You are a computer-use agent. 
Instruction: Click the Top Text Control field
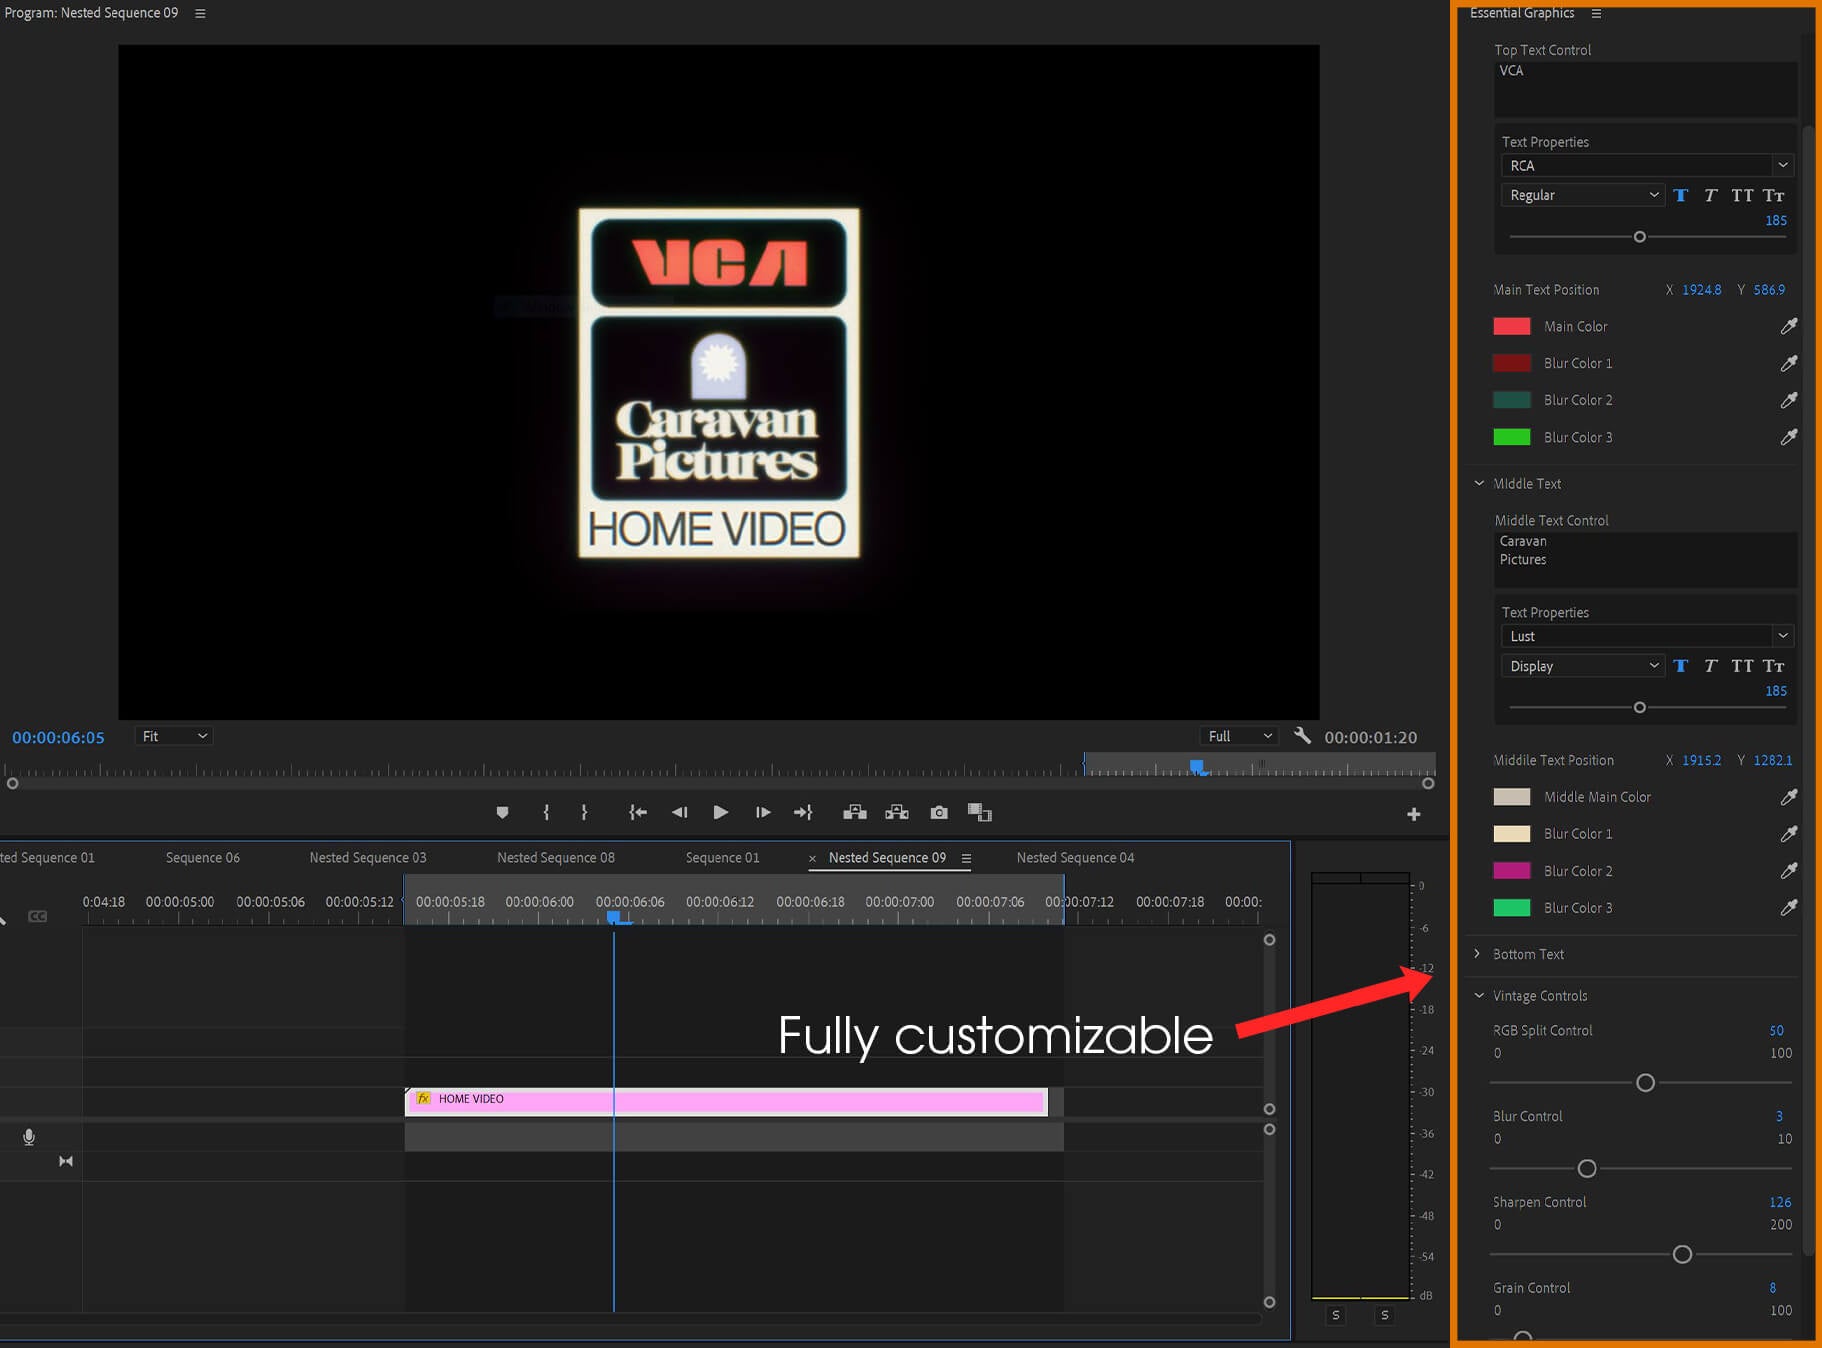point(1644,89)
